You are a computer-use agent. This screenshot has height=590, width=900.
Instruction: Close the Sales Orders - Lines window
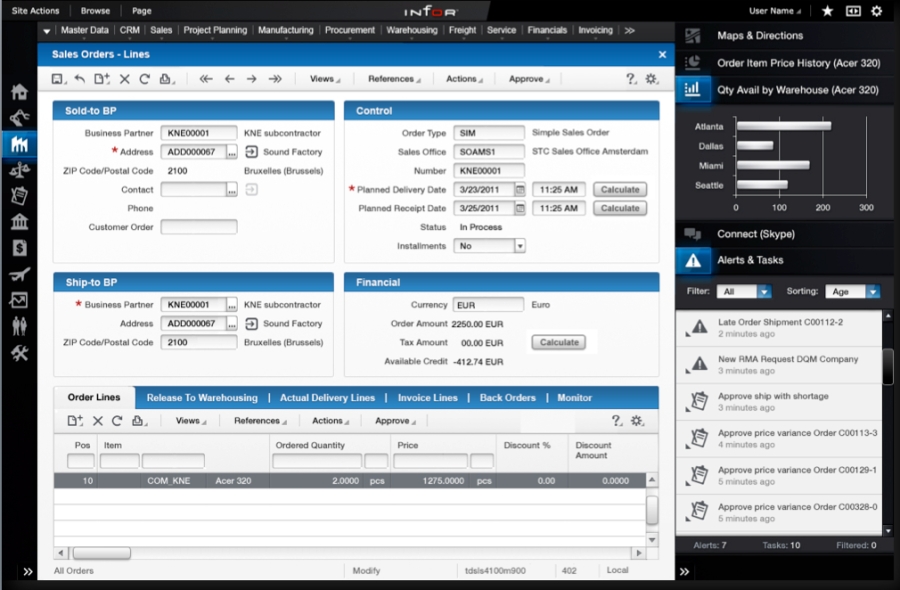click(662, 55)
